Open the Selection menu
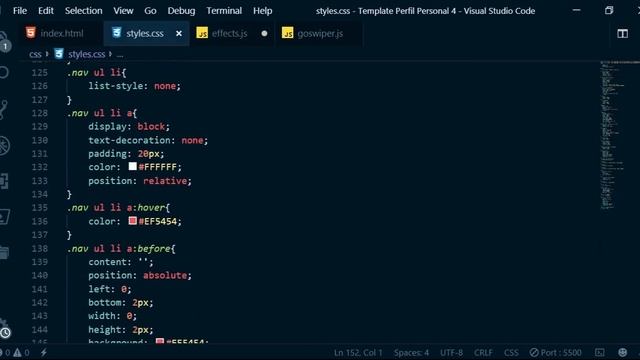Viewport: 640px width, 360px height. [83, 11]
